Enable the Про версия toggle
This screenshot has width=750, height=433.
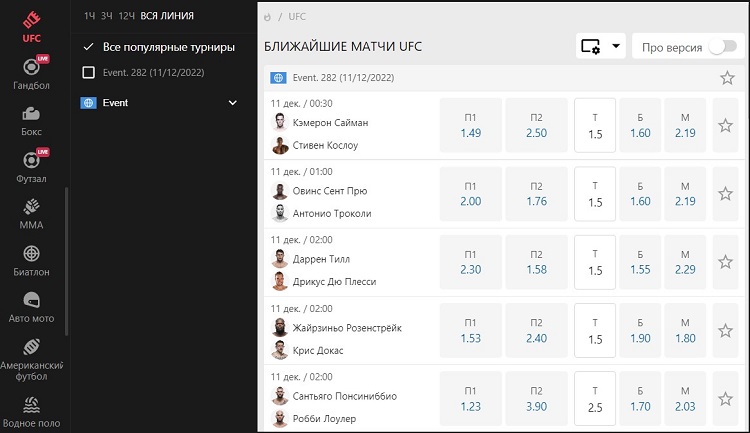(x=721, y=47)
